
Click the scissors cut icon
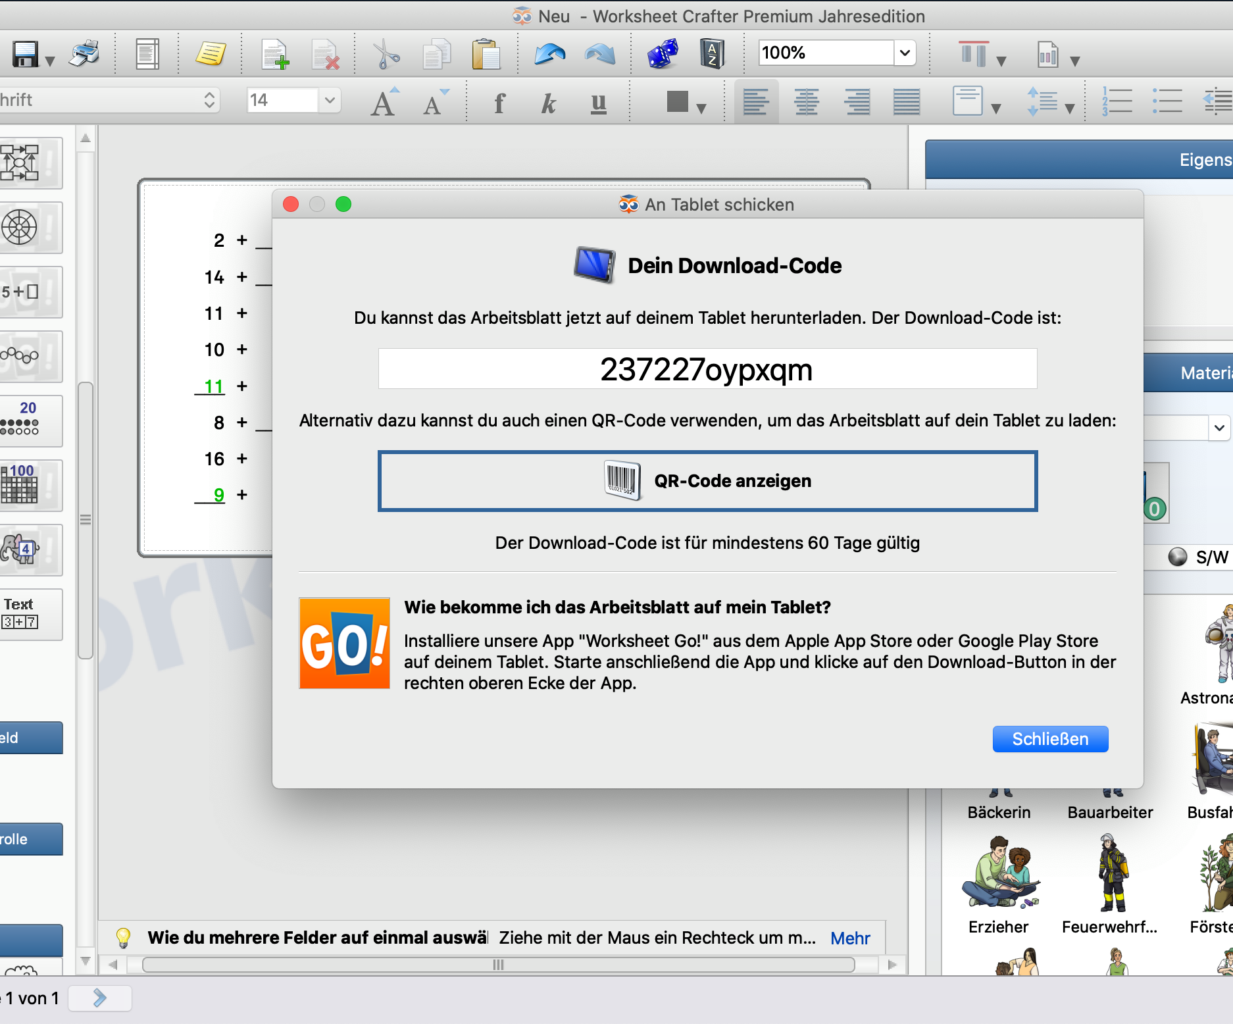pyautogui.click(x=385, y=54)
